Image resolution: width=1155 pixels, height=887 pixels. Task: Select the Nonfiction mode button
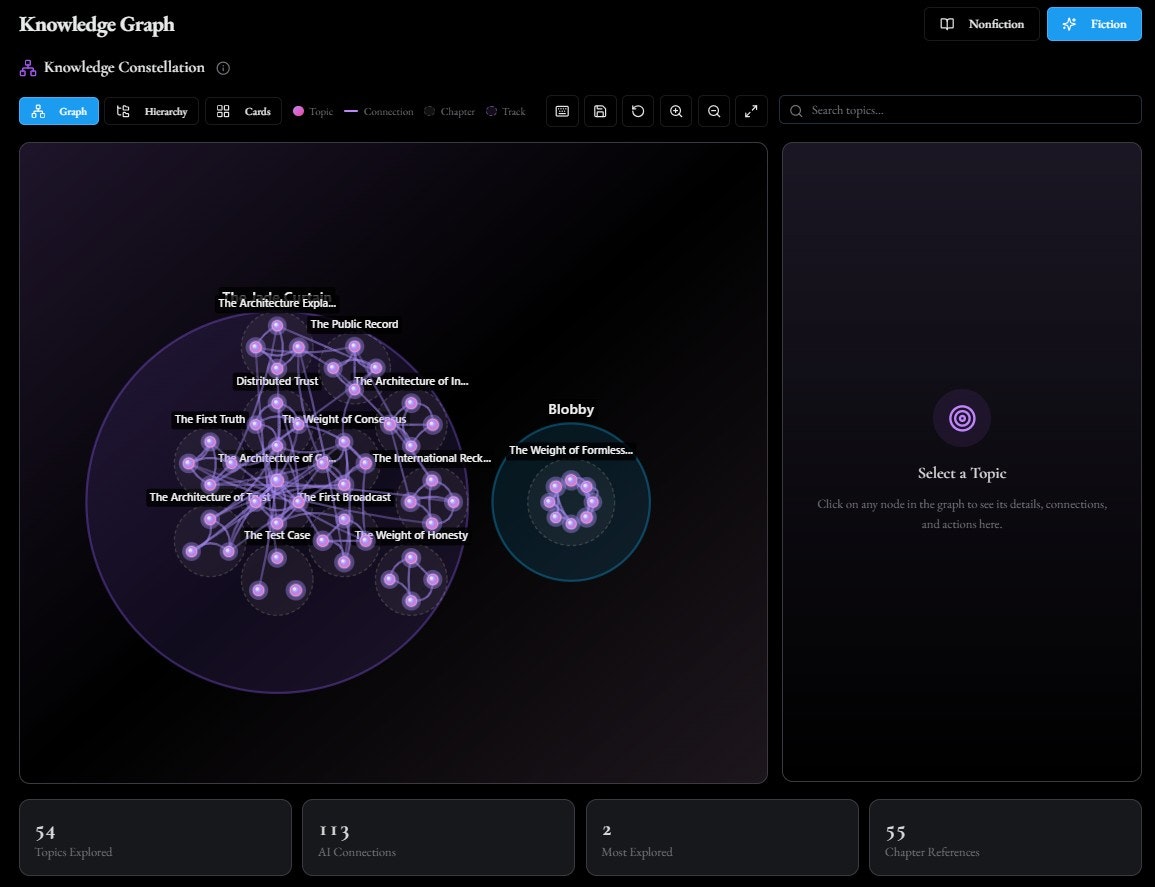coord(982,24)
